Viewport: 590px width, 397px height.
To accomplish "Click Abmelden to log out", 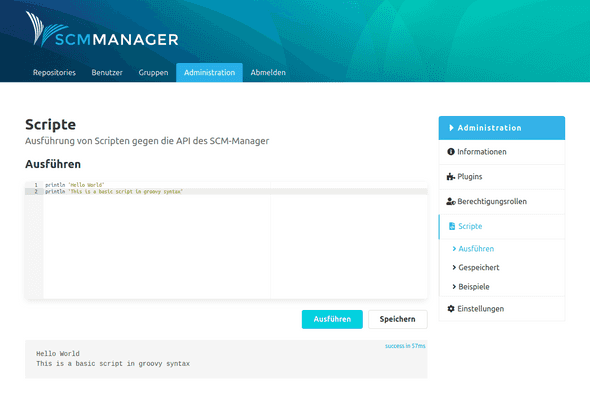I will pos(268,73).
